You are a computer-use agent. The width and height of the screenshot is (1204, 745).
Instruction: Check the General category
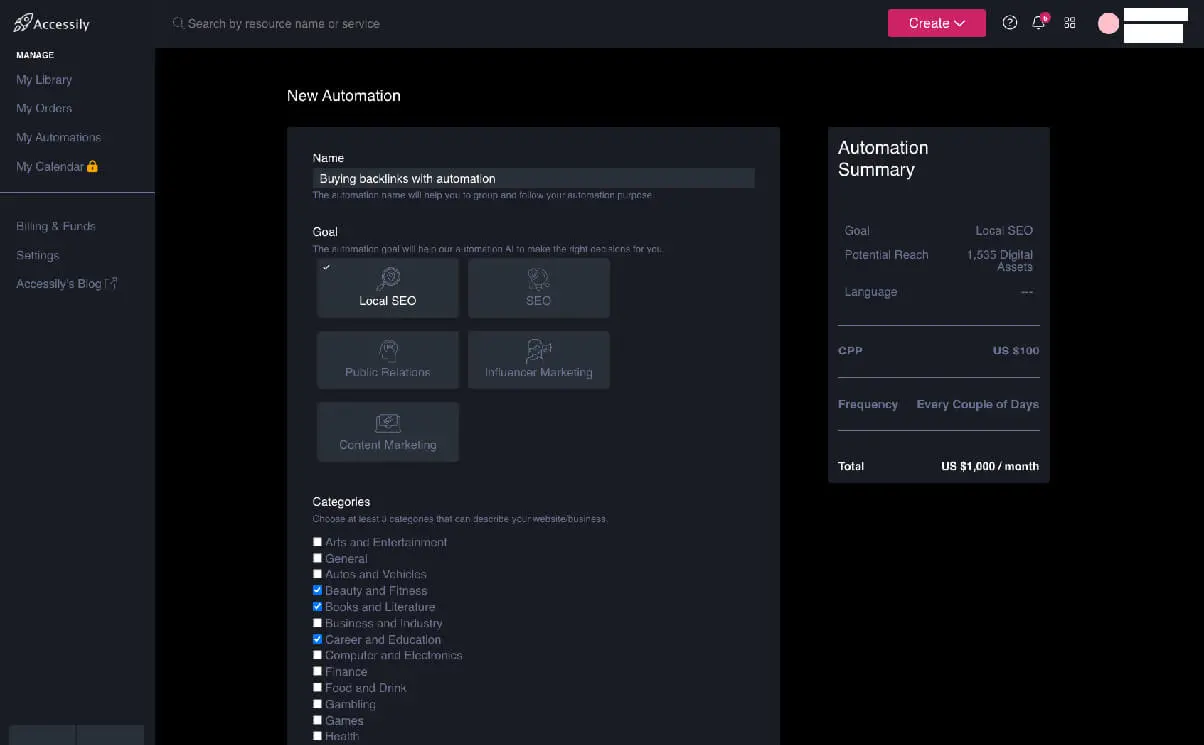click(318, 558)
